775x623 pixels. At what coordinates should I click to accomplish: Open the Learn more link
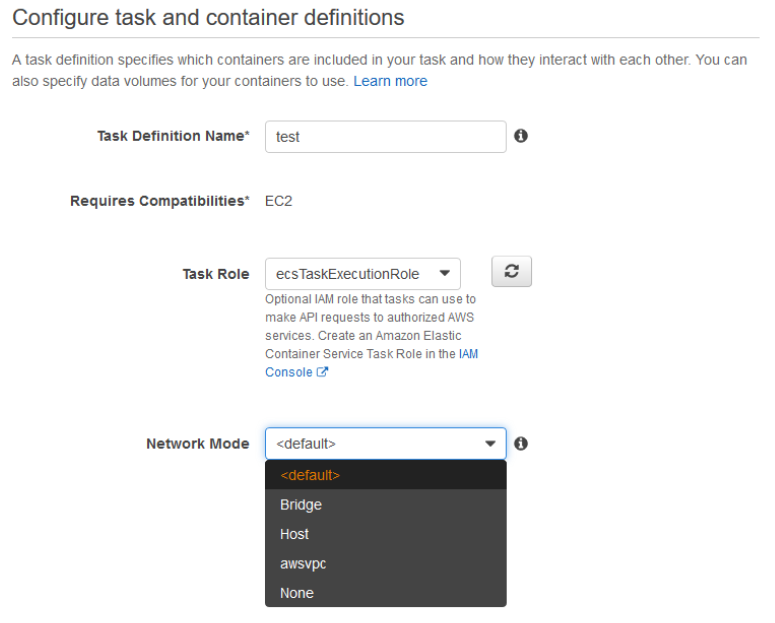pos(390,81)
